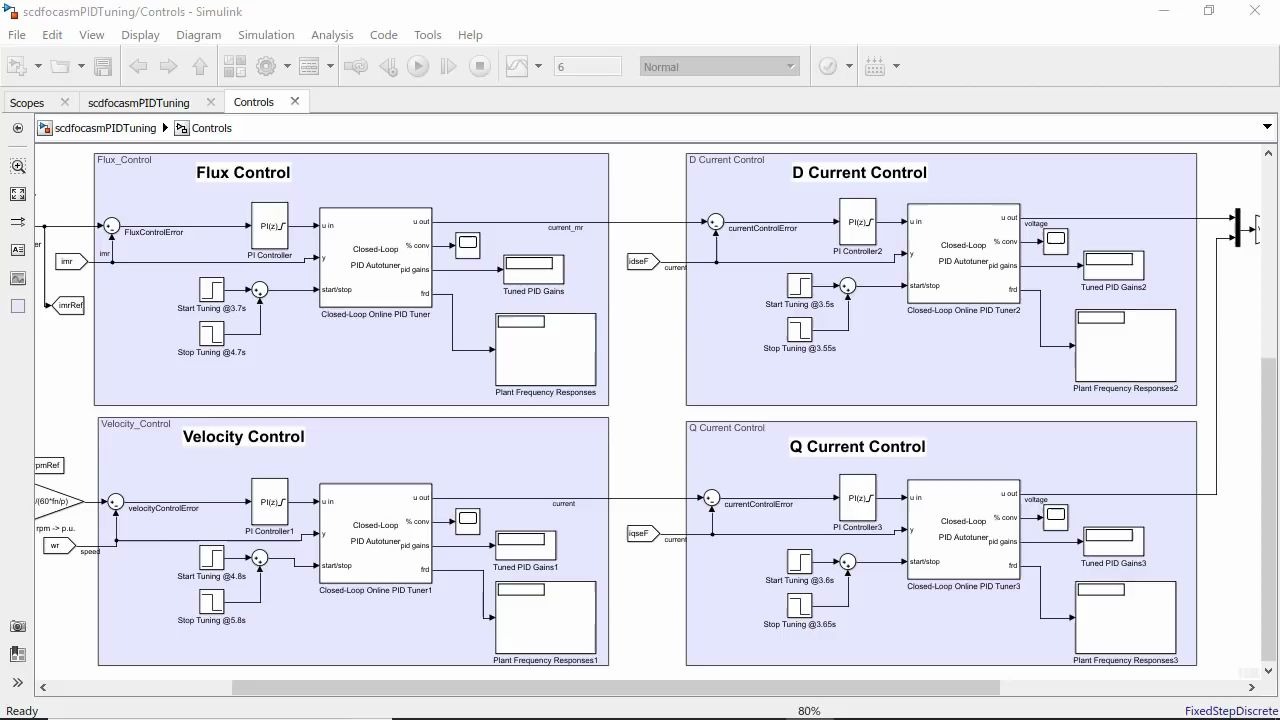
Task: Click the Step Forward button
Action: [449, 66]
